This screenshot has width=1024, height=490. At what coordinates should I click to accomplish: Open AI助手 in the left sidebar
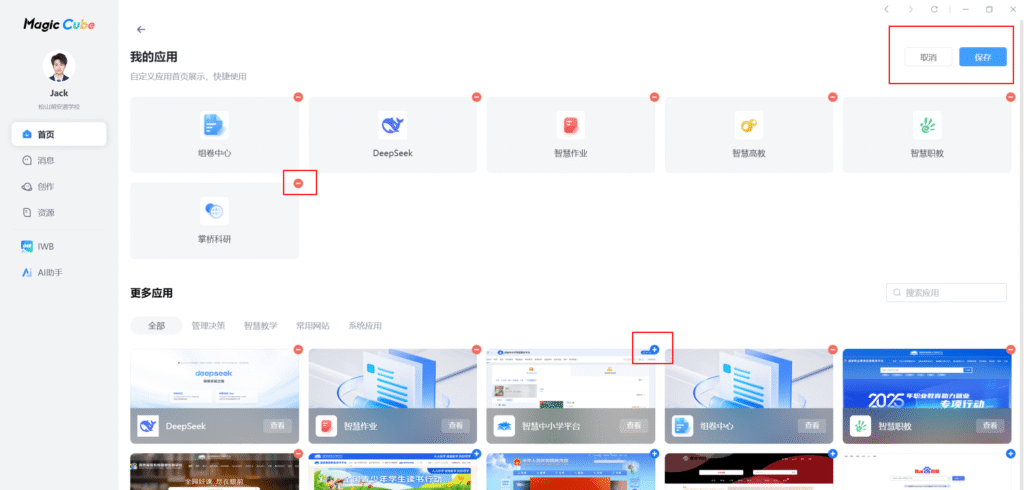(50, 272)
